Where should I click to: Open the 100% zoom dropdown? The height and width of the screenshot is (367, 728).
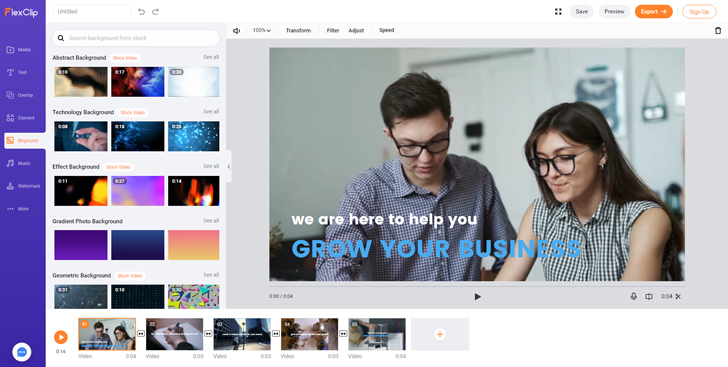tap(261, 31)
